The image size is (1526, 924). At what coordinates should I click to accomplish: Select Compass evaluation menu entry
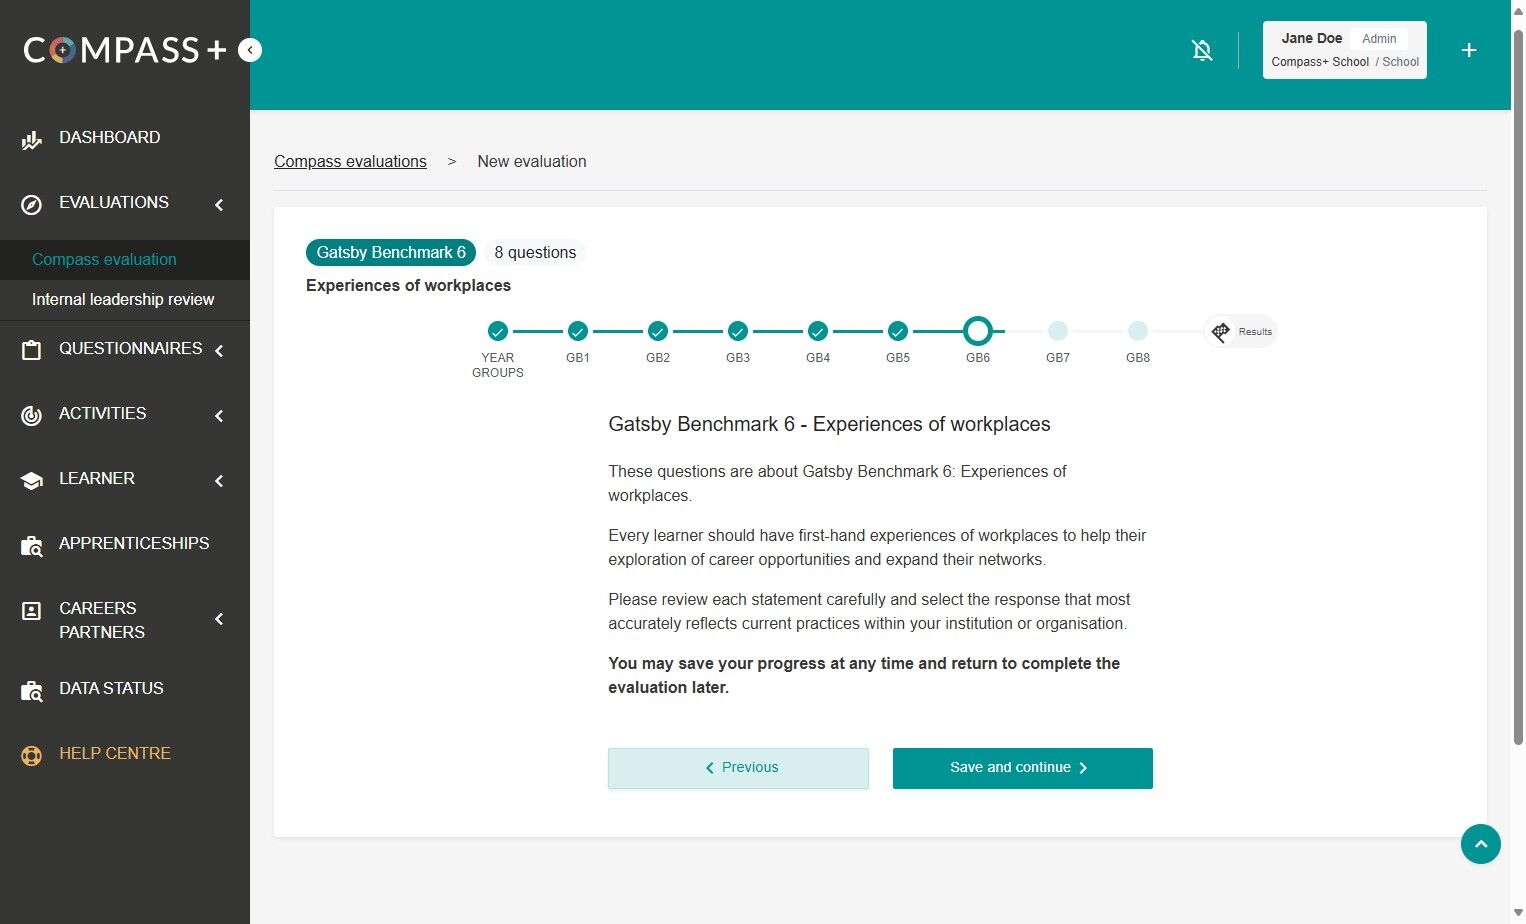[x=104, y=259]
